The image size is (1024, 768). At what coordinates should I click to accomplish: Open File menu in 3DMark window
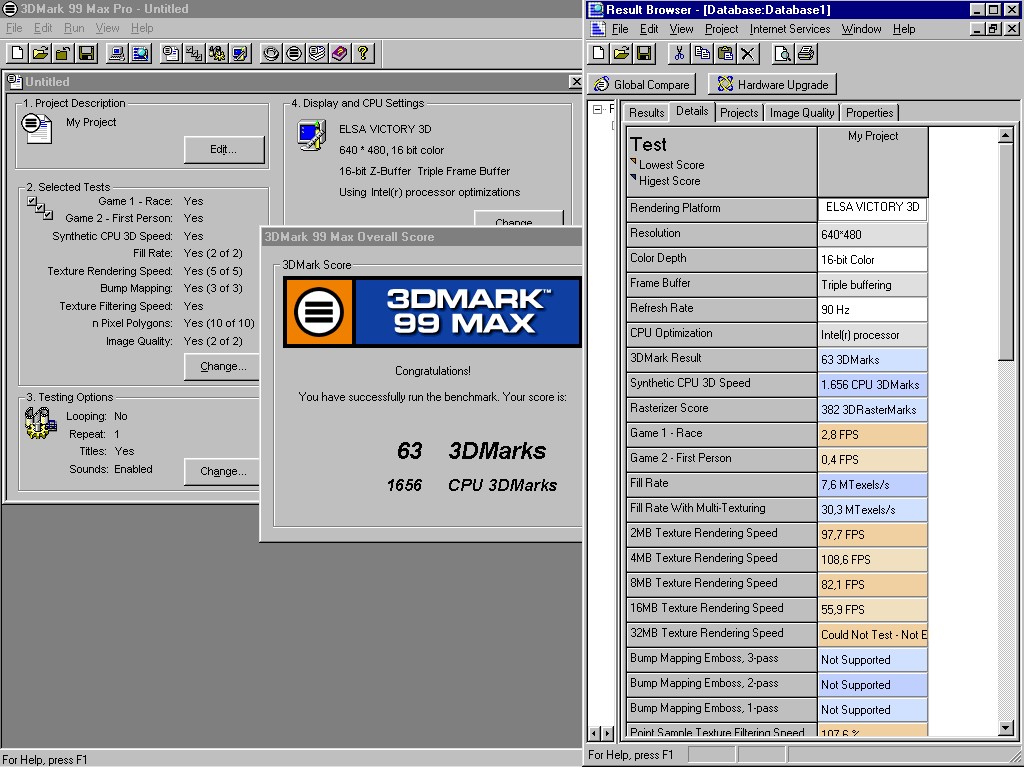[x=14, y=28]
